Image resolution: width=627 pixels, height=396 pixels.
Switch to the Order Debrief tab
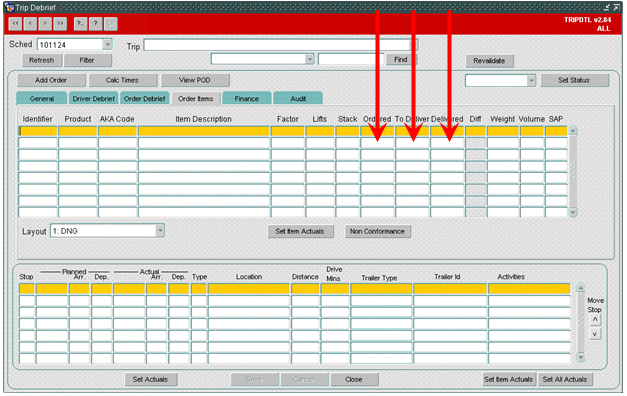point(144,98)
